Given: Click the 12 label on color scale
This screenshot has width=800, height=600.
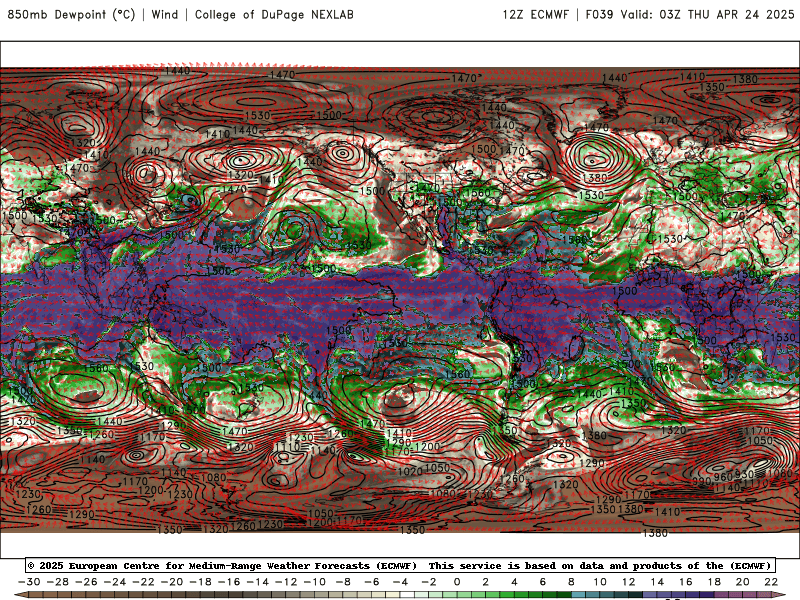Looking at the screenshot, I should 629,582.
